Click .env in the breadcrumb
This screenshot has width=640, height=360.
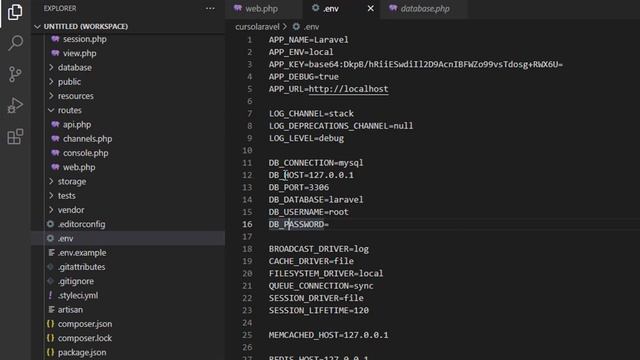[311, 27]
